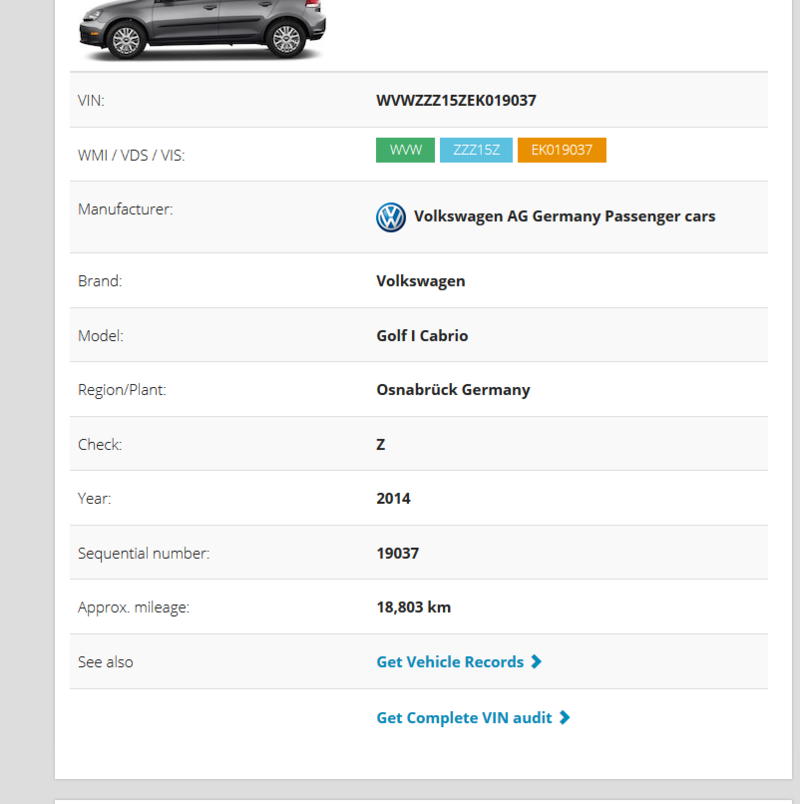This screenshot has width=800, height=804.
Task: Click the arrow beside Get Vehicle Records
Action: (x=537, y=662)
